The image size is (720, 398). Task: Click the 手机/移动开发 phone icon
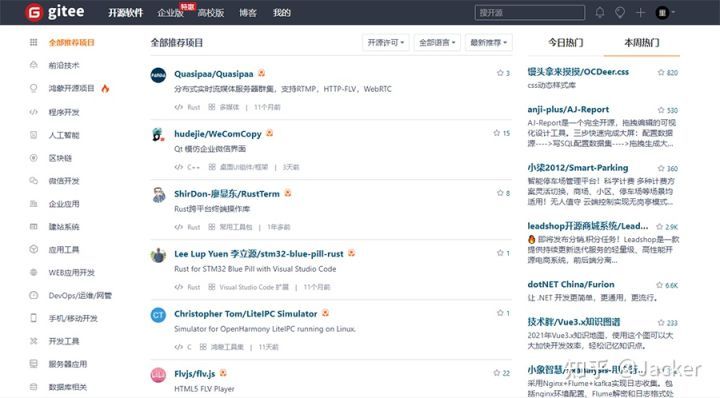tap(34, 318)
